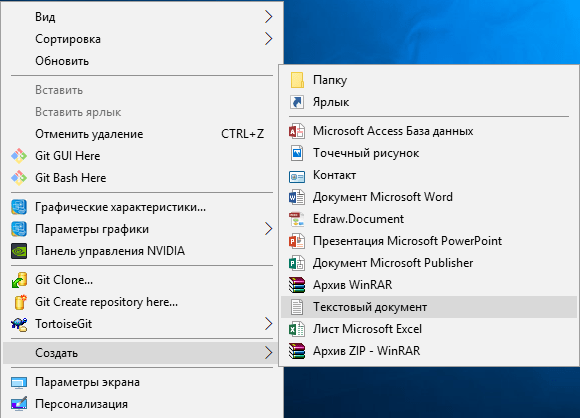Open Графические характеристики...
Viewport: 580px width, 418px height.
142,207
